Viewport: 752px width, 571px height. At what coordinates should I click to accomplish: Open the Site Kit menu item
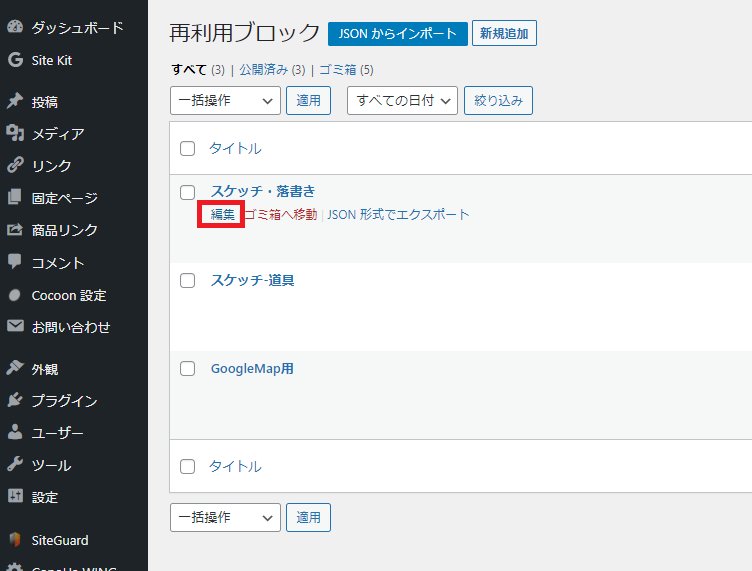click(52, 60)
